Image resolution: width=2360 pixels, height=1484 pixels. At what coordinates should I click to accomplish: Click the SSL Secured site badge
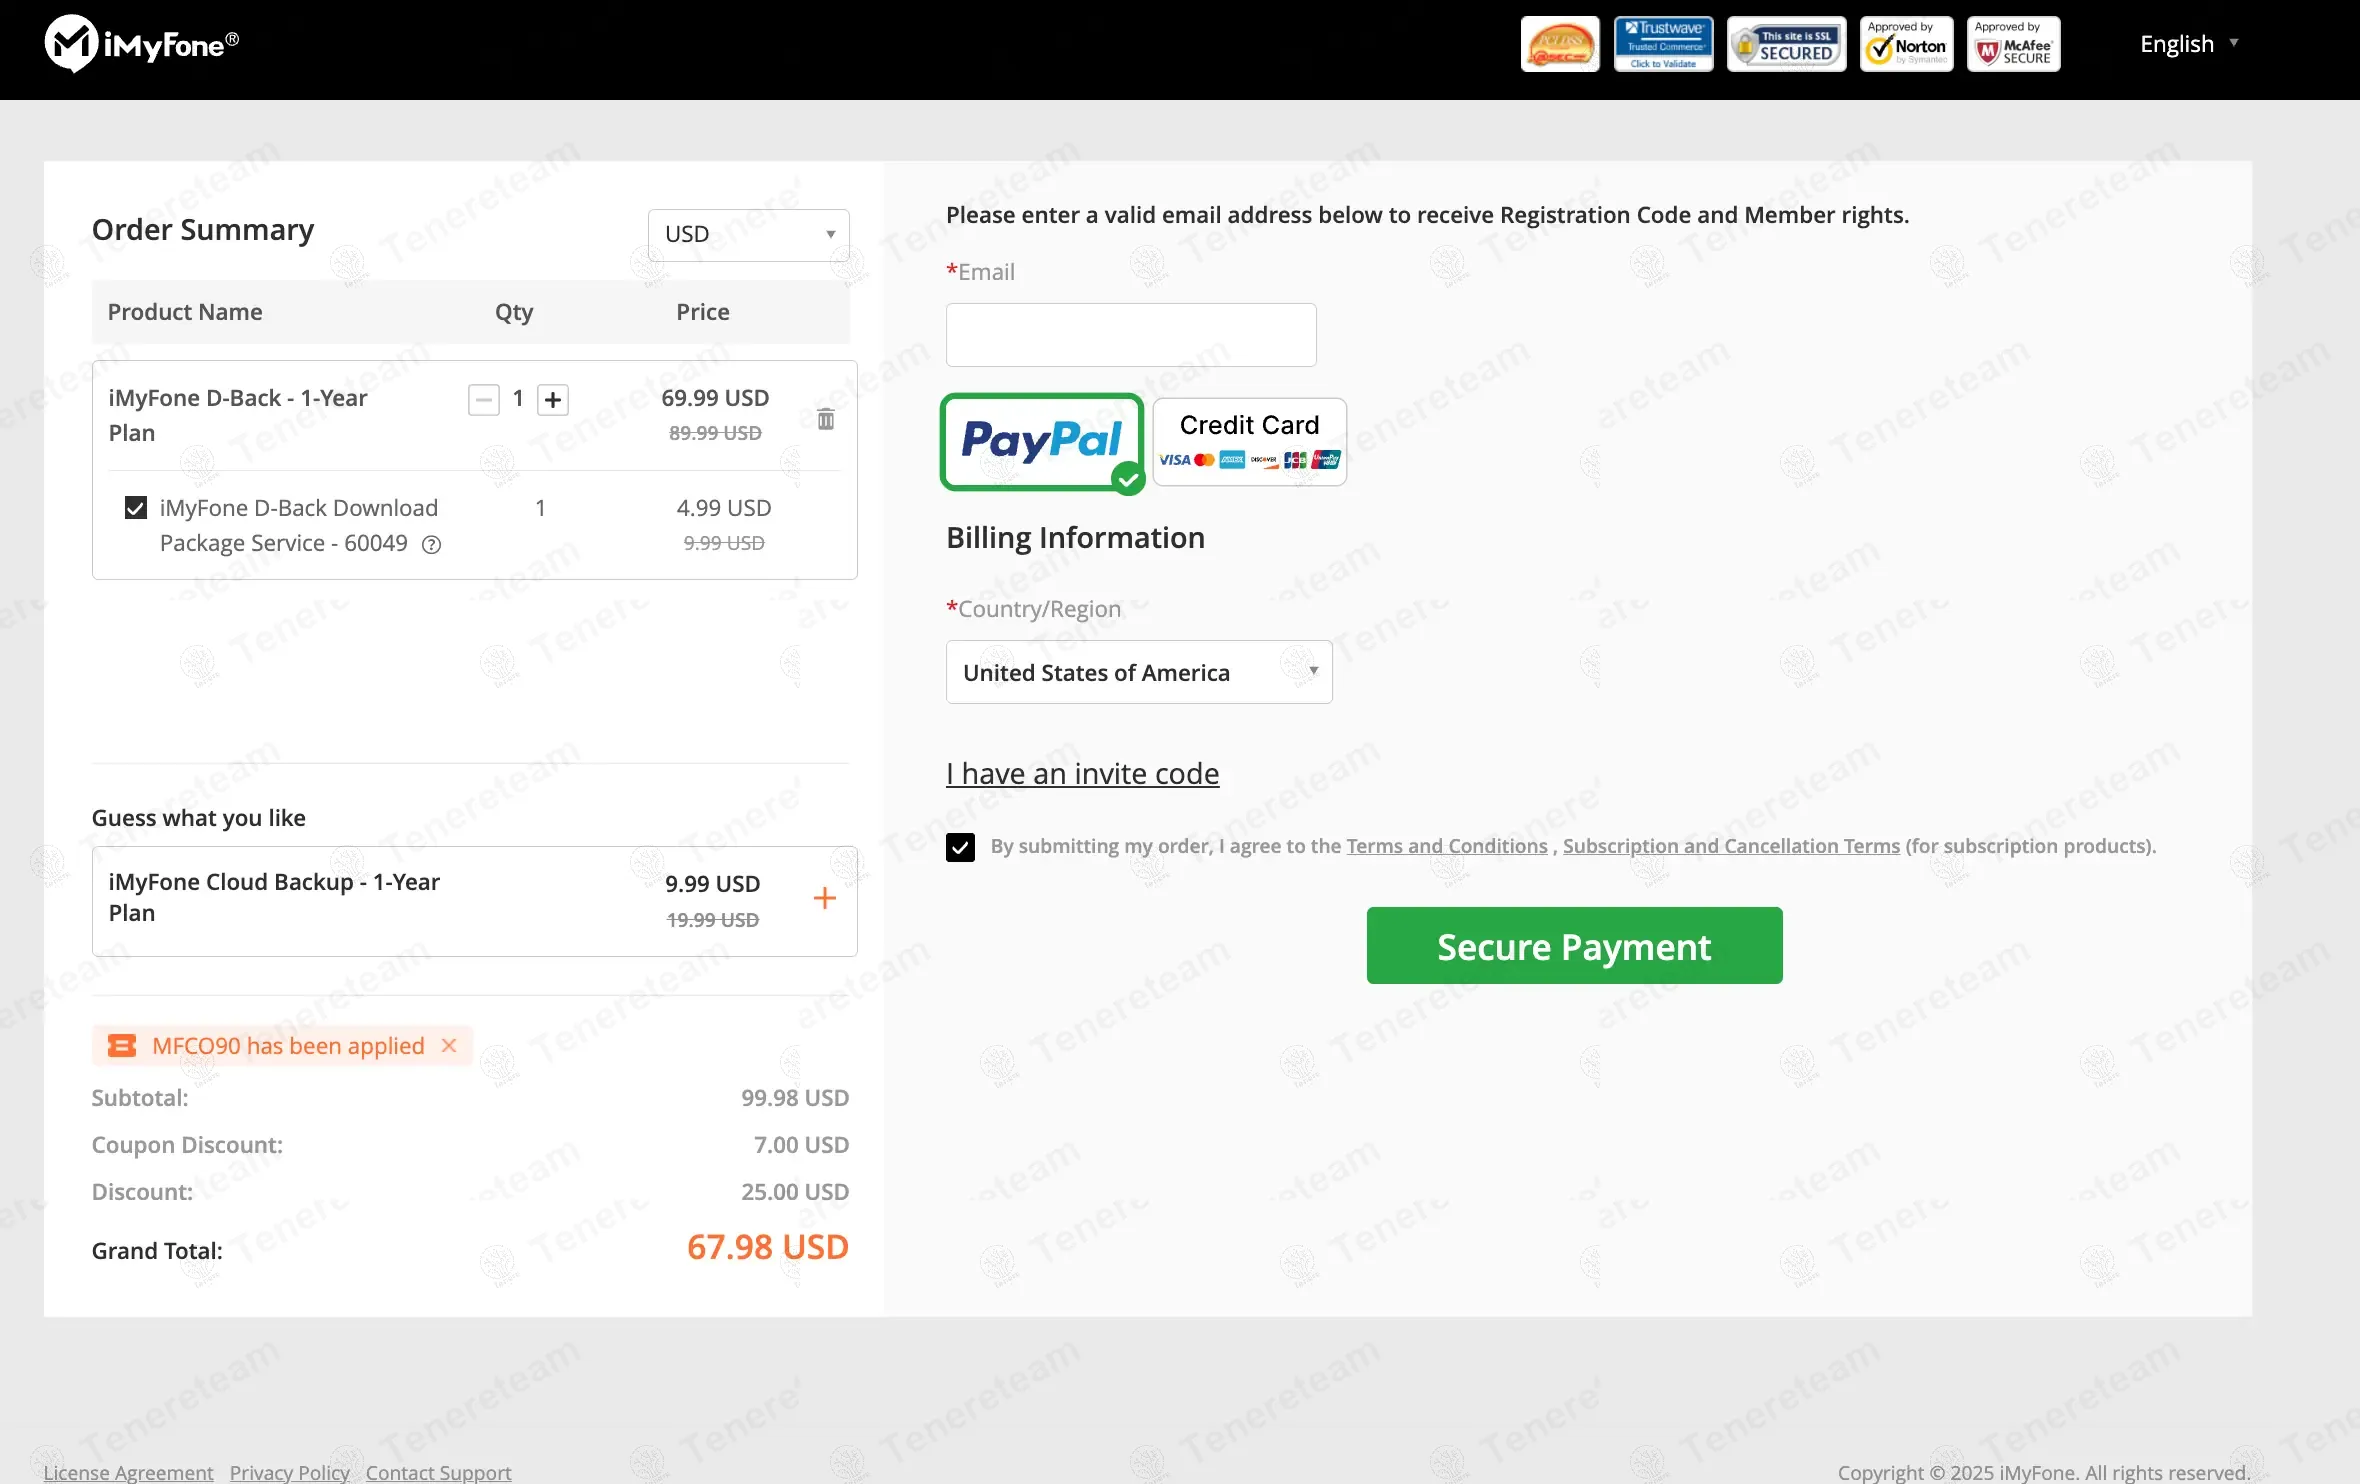[1786, 44]
